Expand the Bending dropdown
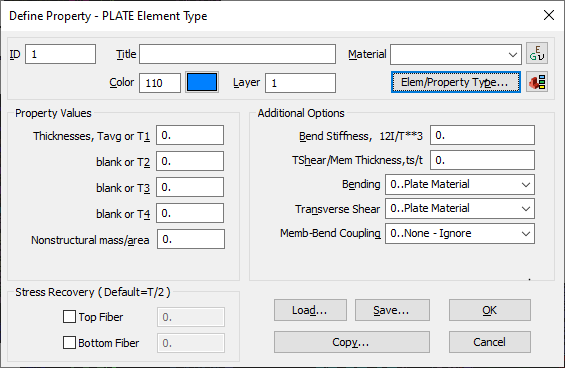This screenshot has height=368, width=565. pos(460,185)
